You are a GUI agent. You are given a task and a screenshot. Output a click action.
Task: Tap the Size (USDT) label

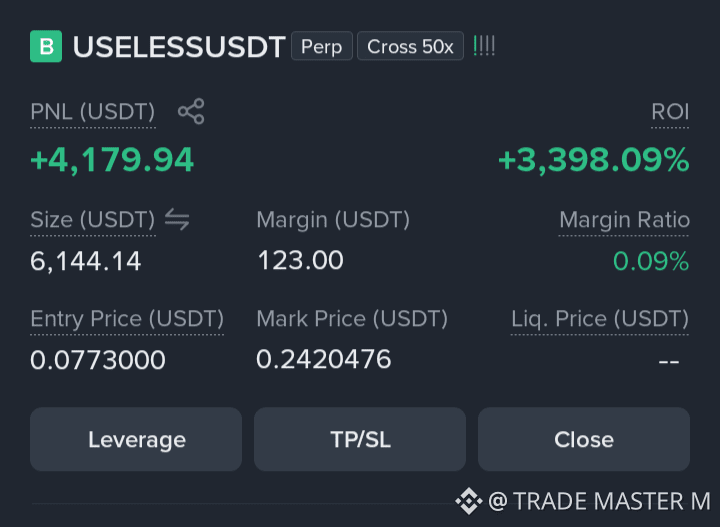[x=93, y=220]
